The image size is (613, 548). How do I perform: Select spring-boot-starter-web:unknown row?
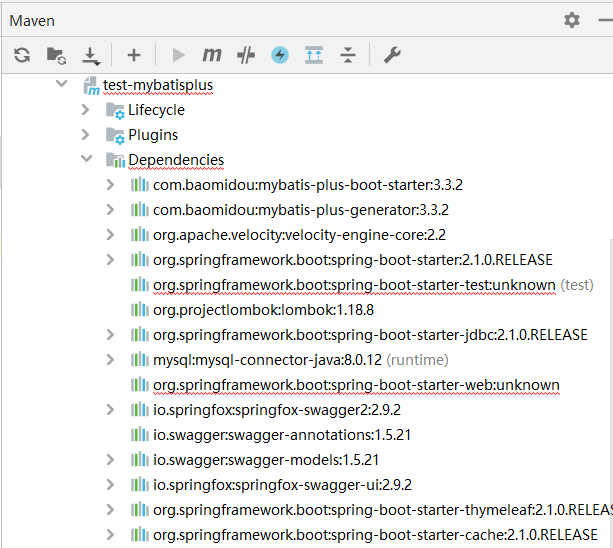(357, 385)
